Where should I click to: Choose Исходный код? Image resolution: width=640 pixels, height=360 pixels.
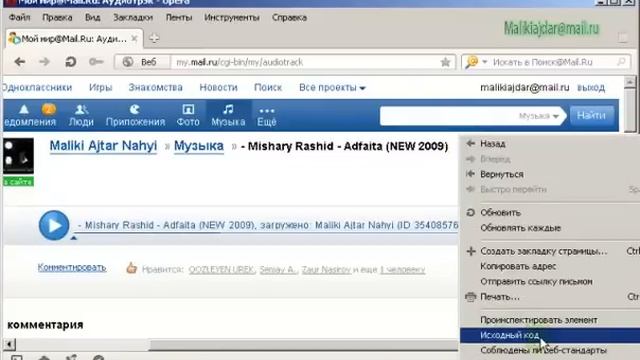click(550, 335)
